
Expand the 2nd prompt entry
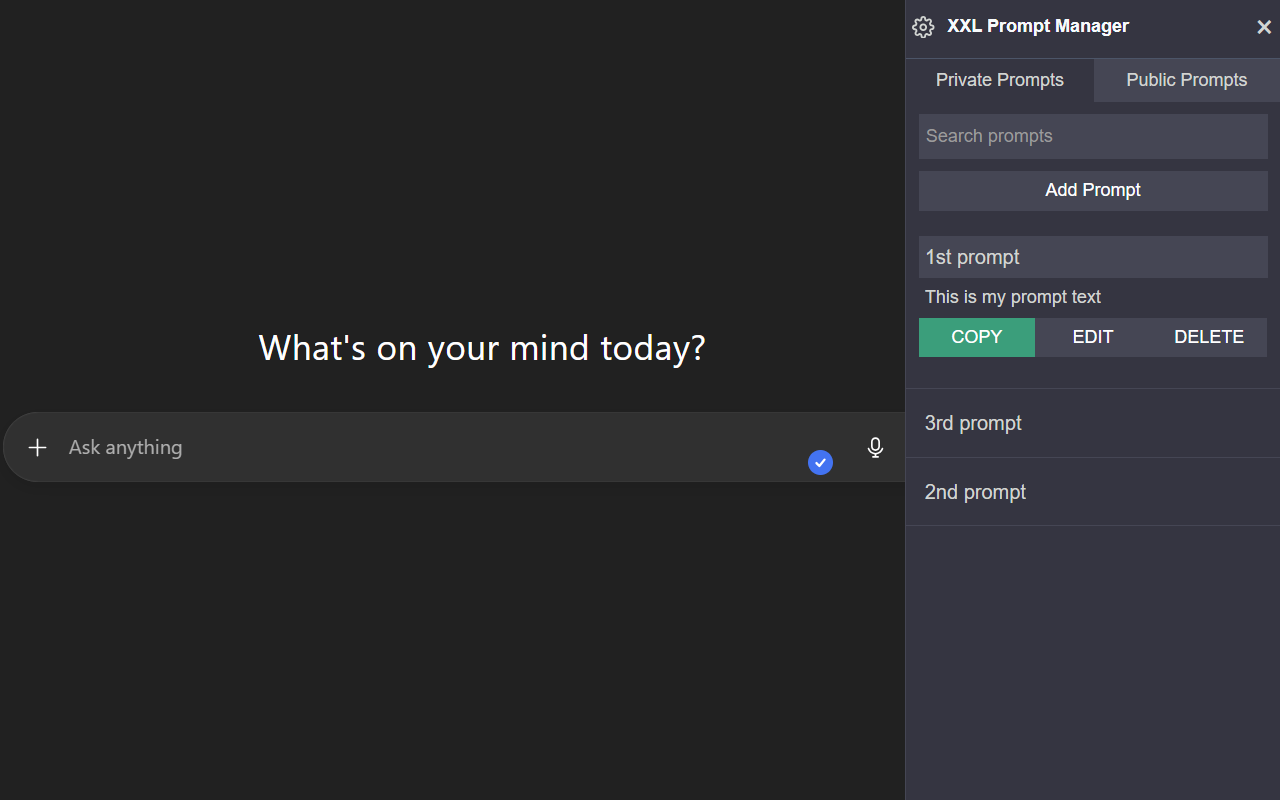1092,491
